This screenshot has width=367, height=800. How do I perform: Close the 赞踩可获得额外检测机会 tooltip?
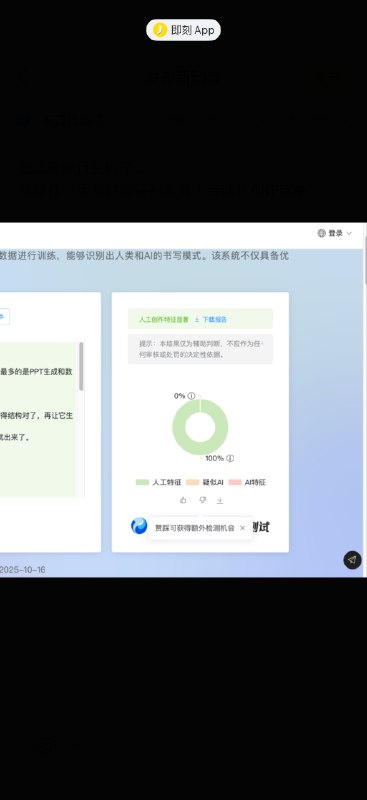pyautogui.click(x=242, y=528)
